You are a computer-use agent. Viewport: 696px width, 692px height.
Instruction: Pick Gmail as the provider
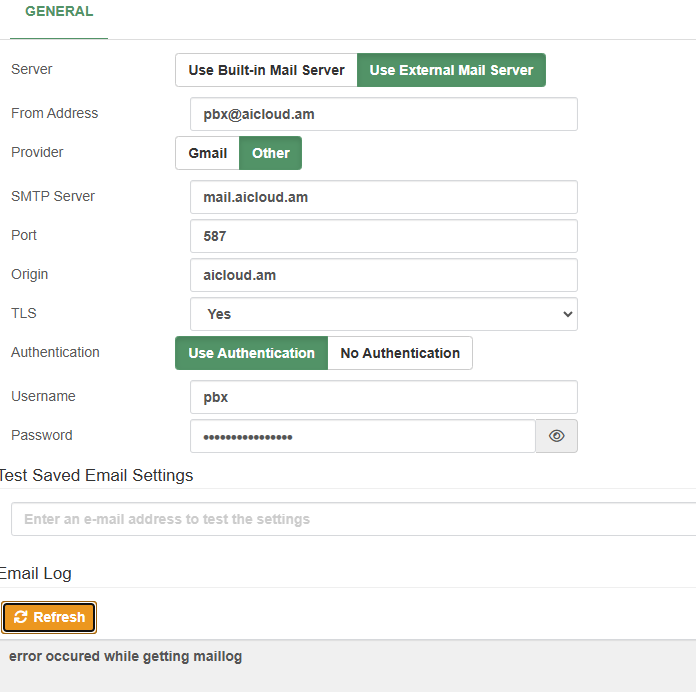pos(207,153)
